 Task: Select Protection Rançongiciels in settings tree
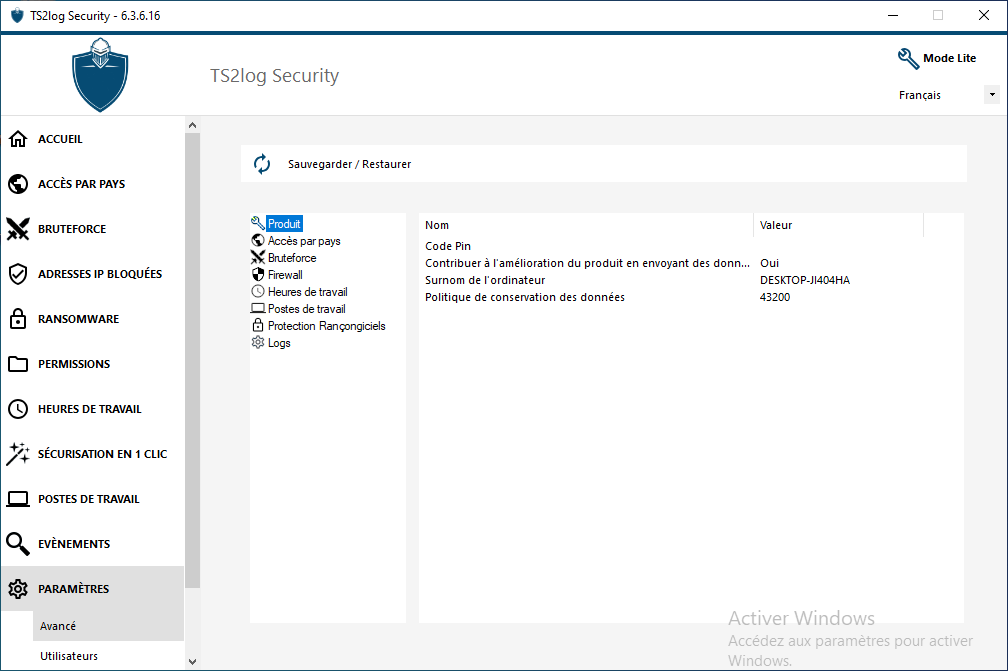(327, 326)
